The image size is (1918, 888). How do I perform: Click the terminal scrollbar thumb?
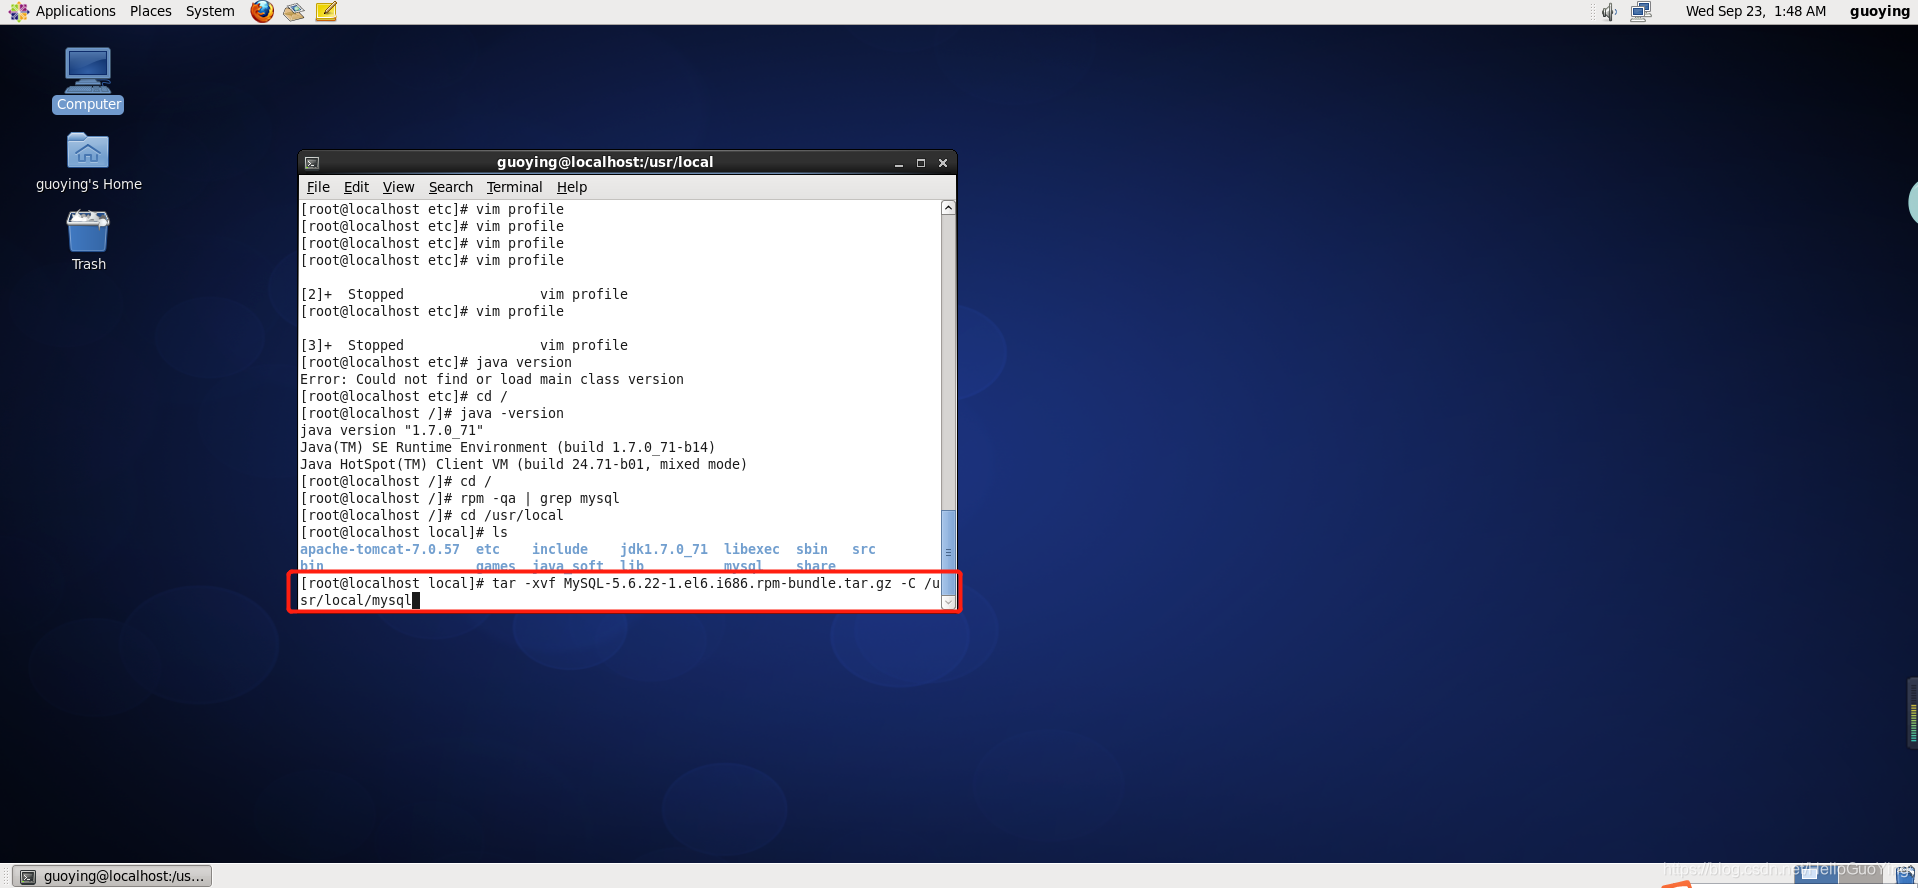pos(948,552)
